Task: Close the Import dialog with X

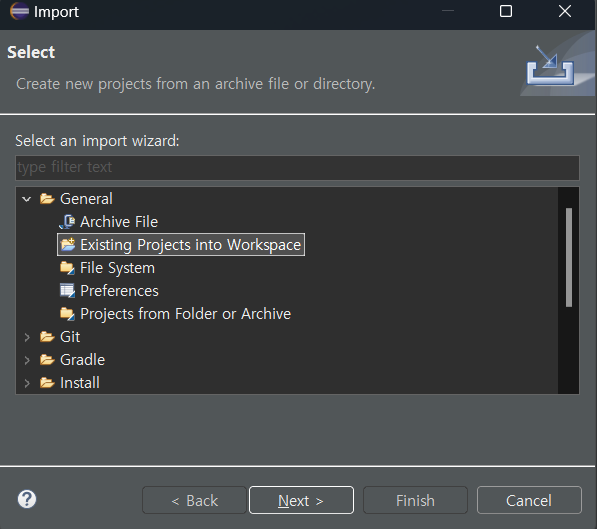Action: tap(565, 11)
